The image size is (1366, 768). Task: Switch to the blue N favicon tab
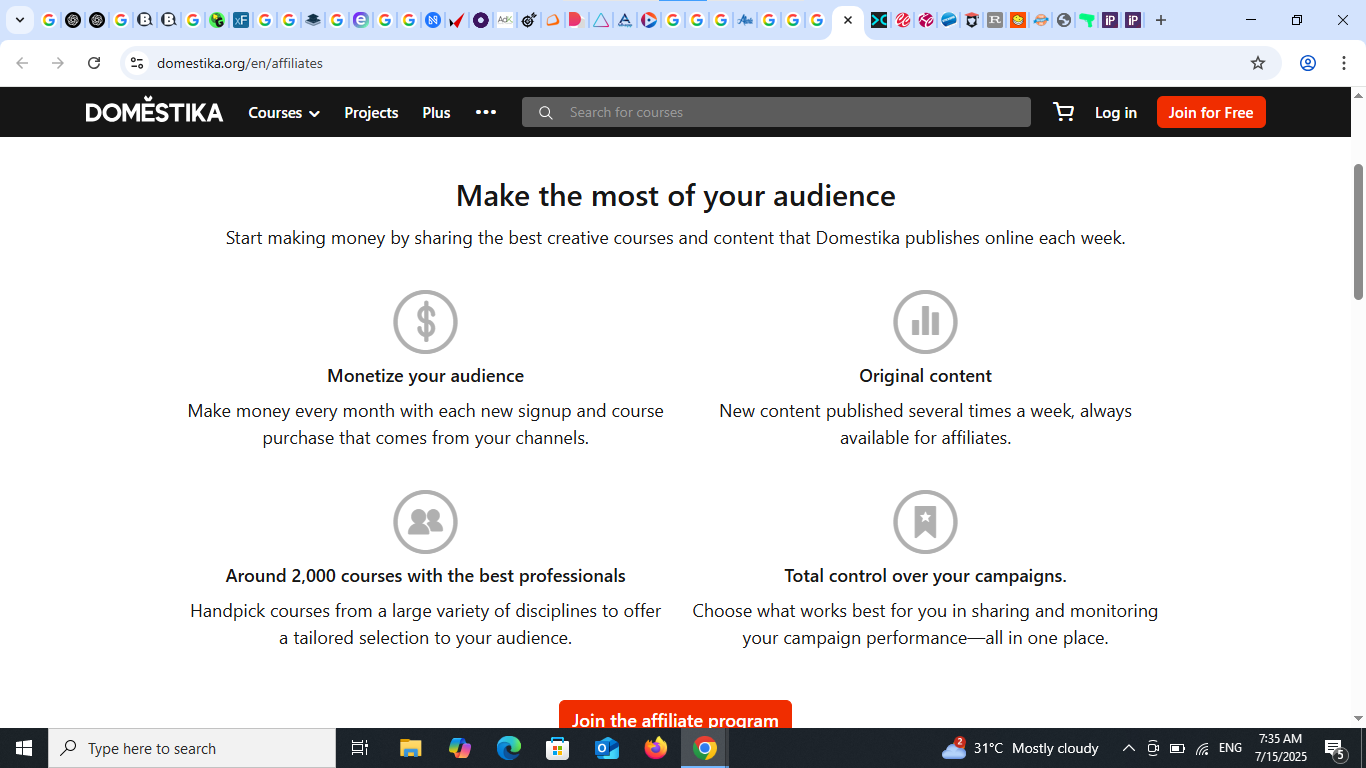[433, 20]
